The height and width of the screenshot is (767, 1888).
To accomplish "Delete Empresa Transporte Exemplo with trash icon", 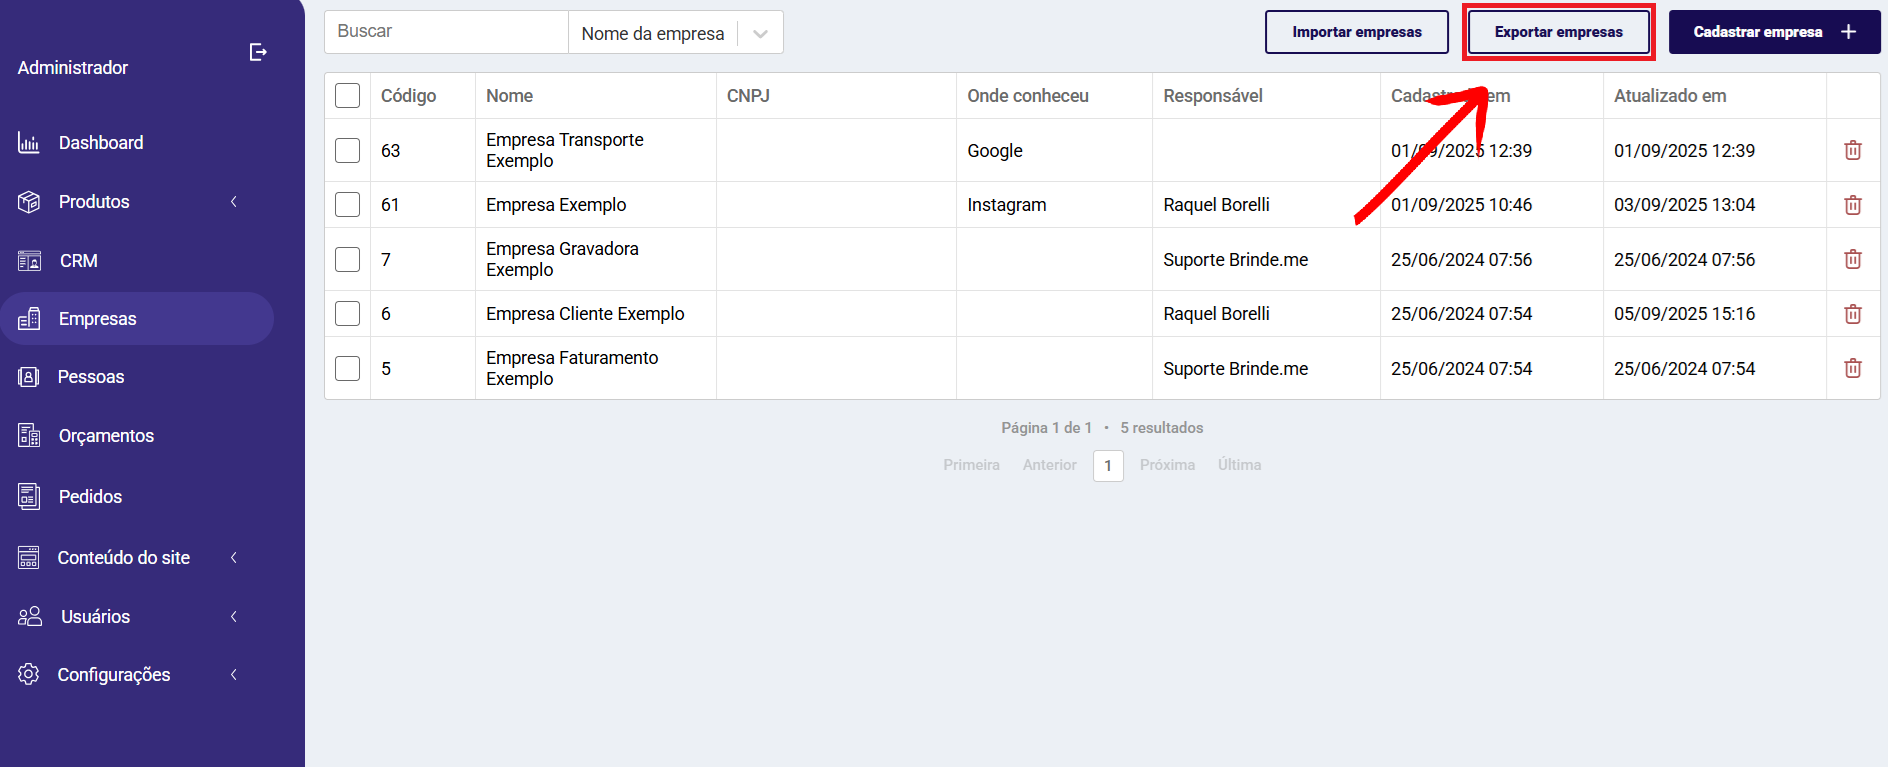I will point(1853,150).
